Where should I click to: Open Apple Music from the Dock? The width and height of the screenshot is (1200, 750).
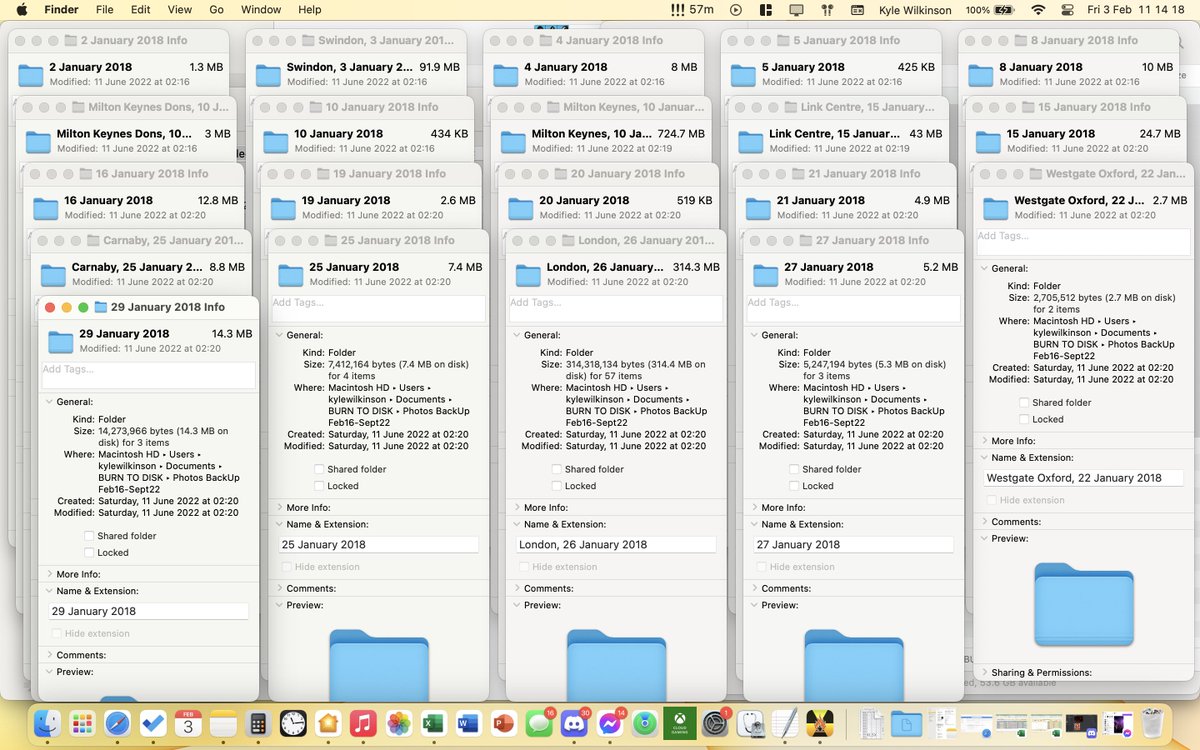364,722
